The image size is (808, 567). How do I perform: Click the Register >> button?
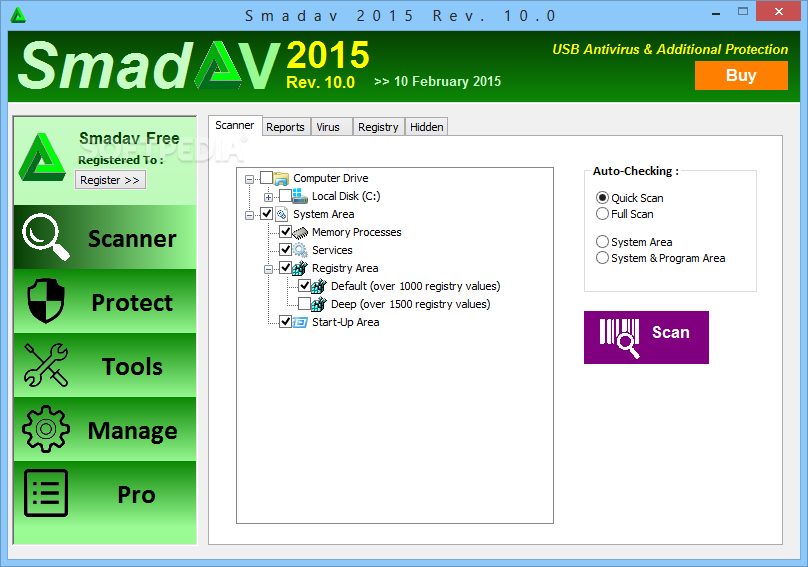coord(110,180)
